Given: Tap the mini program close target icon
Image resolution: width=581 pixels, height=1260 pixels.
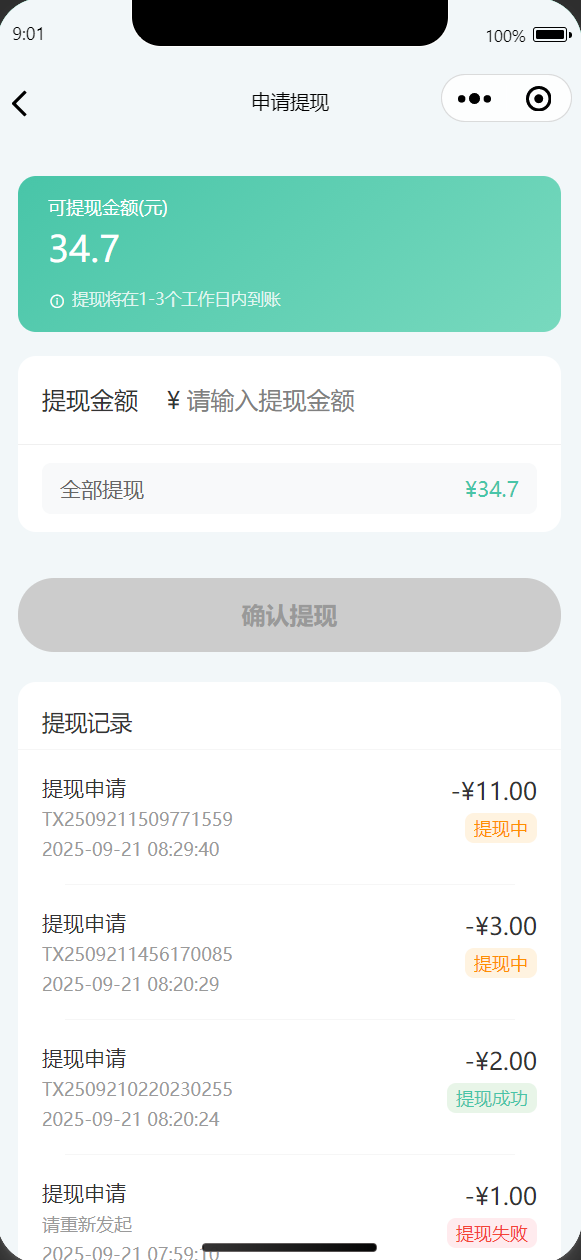Looking at the screenshot, I should pos(538,99).
